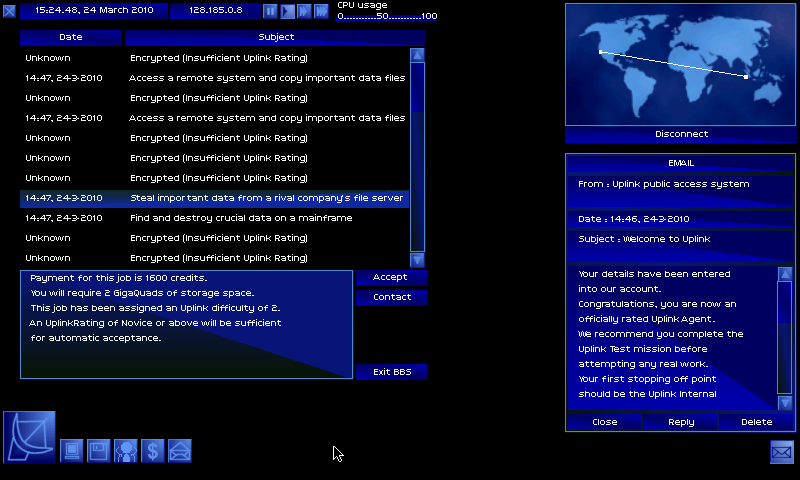The height and width of the screenshot is (480, 800).
Task: Click the 128.185.0.8 IP address field
Action: pyautogui.click(x=215, y=10)
